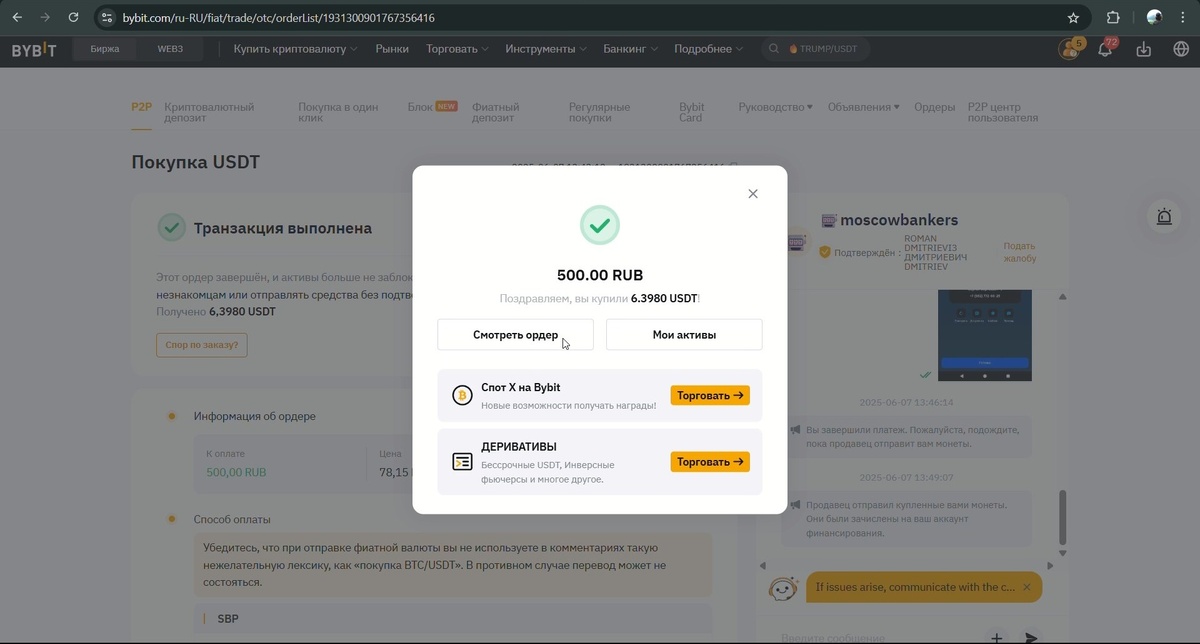Select the P2P tab

141,107
